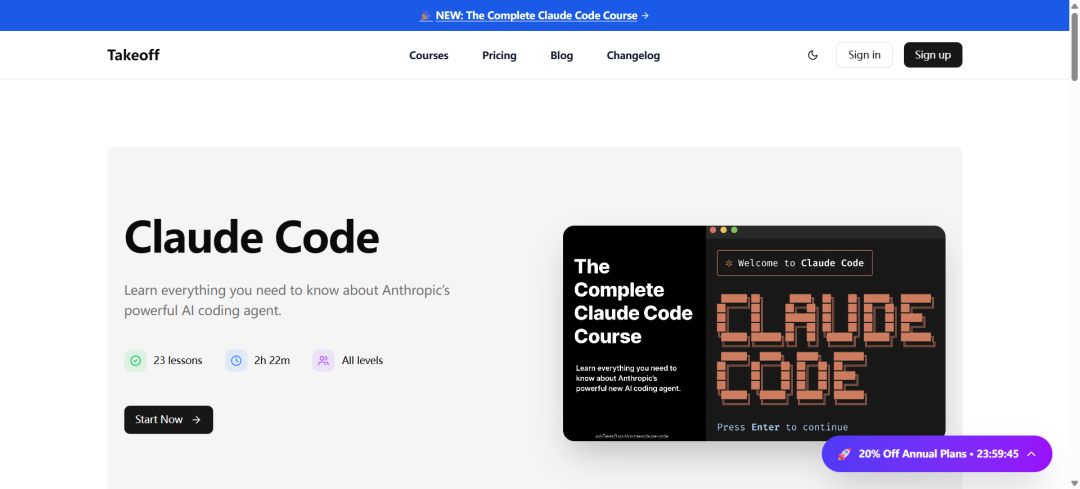Open the Courses menu item
Screen dimensions: 1080x489
428,55
